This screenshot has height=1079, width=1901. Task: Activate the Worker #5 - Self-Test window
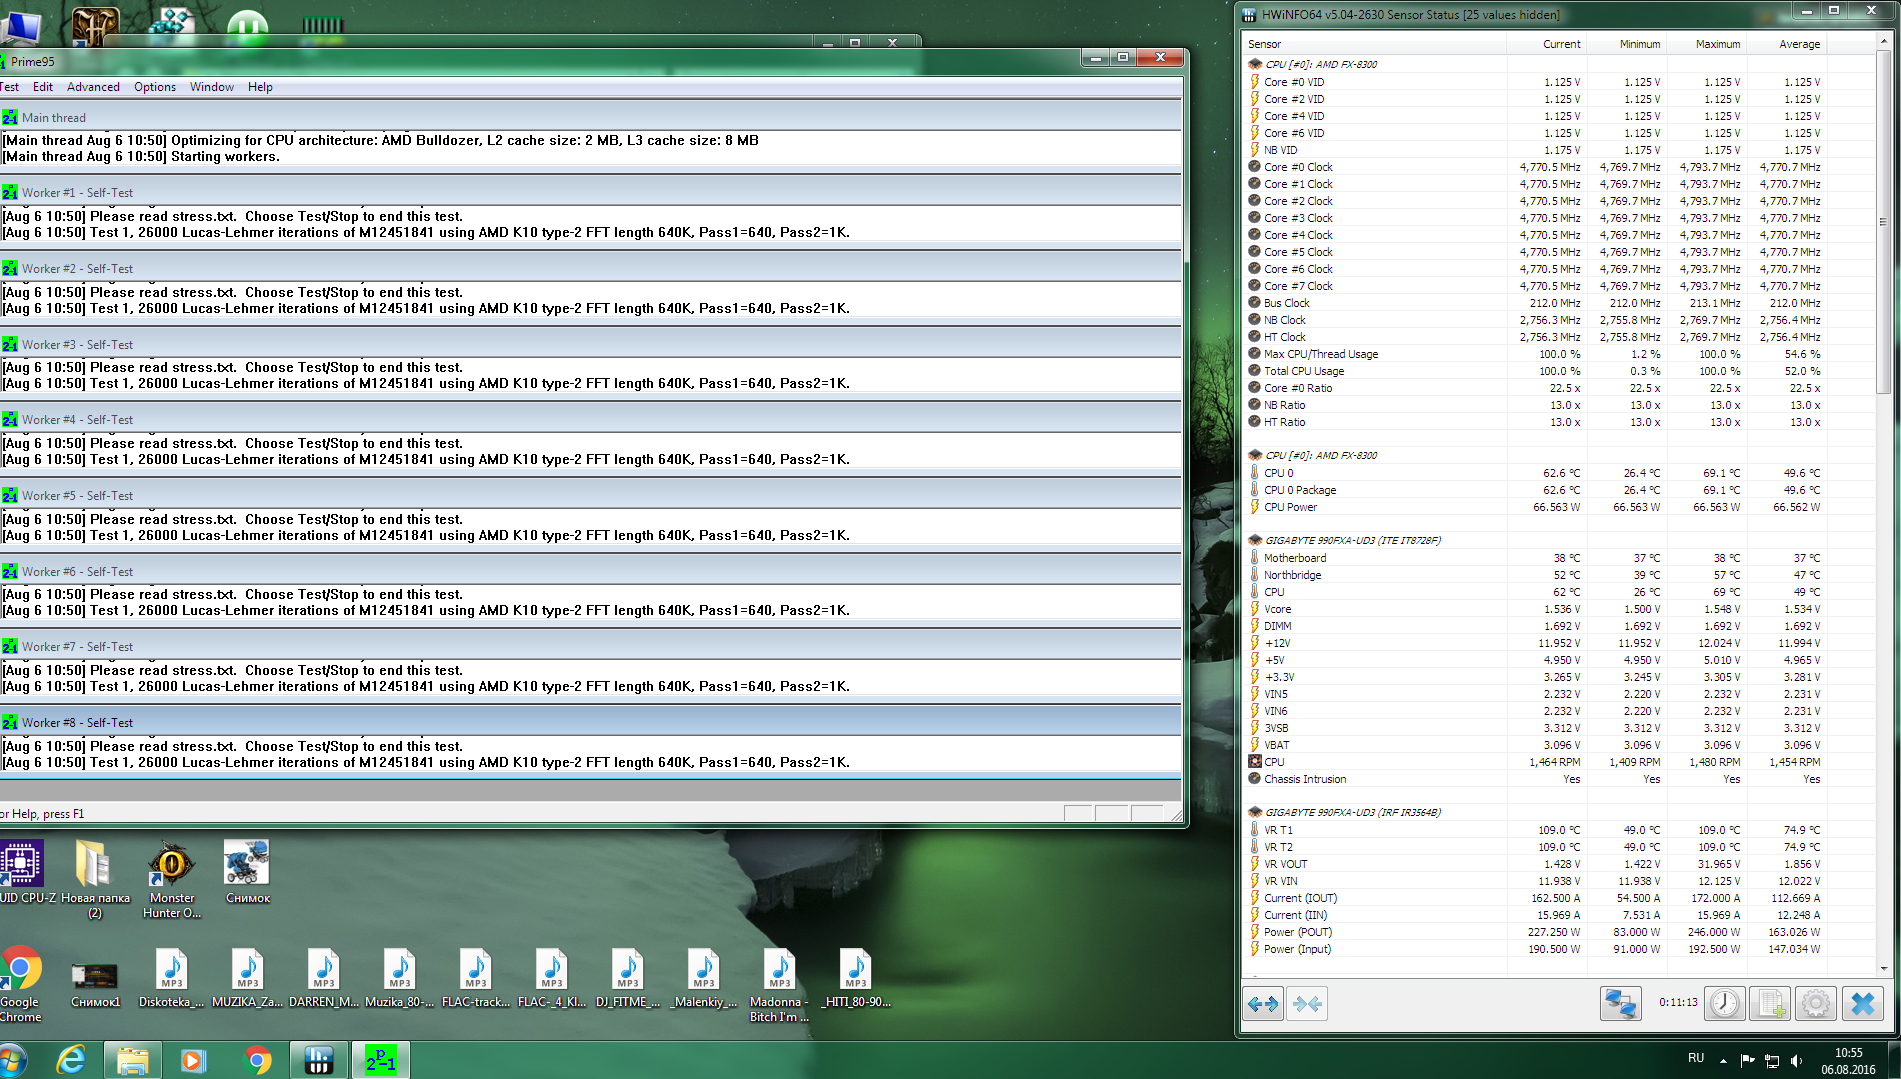590,496
